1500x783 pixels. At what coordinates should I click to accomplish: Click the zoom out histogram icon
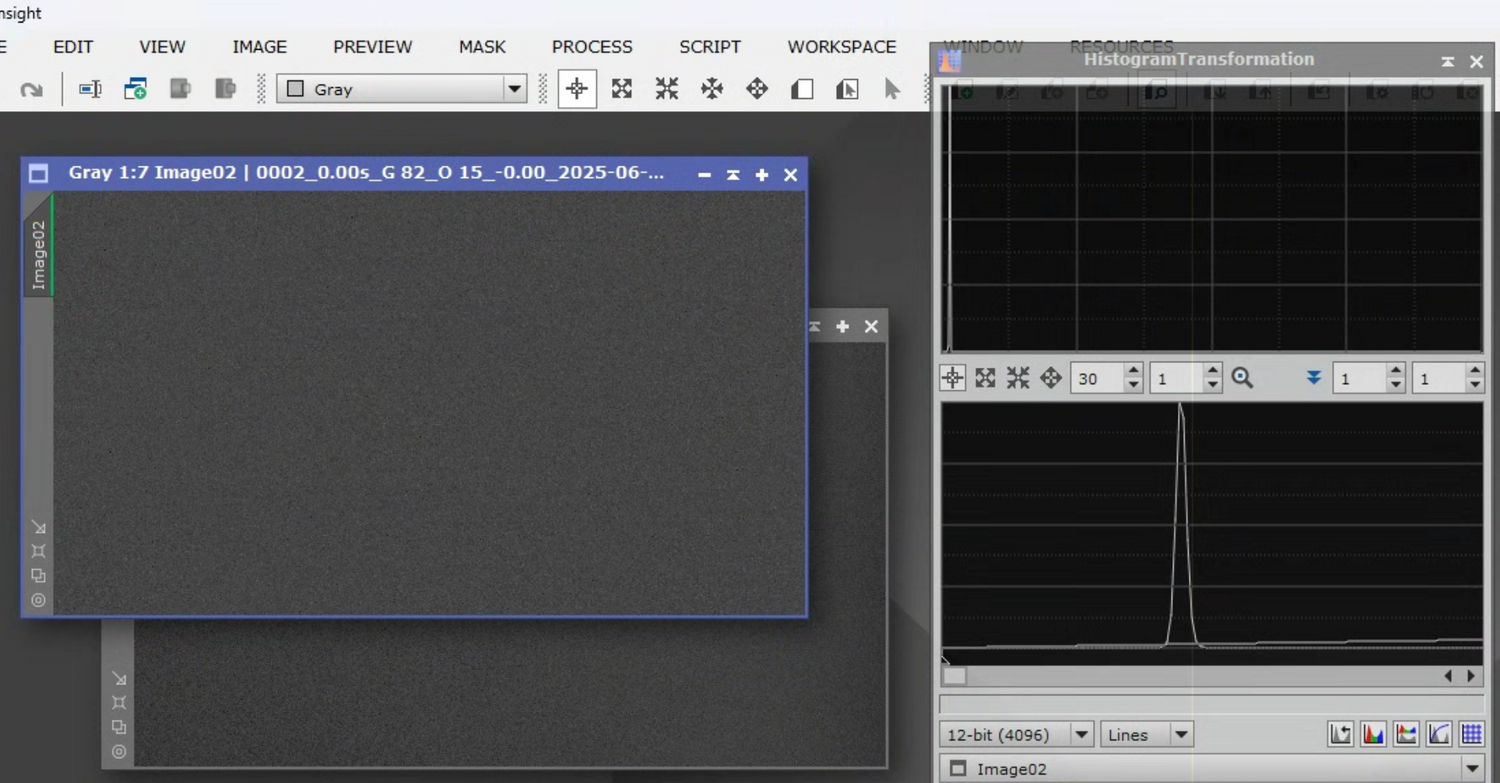coord(1017,378)
